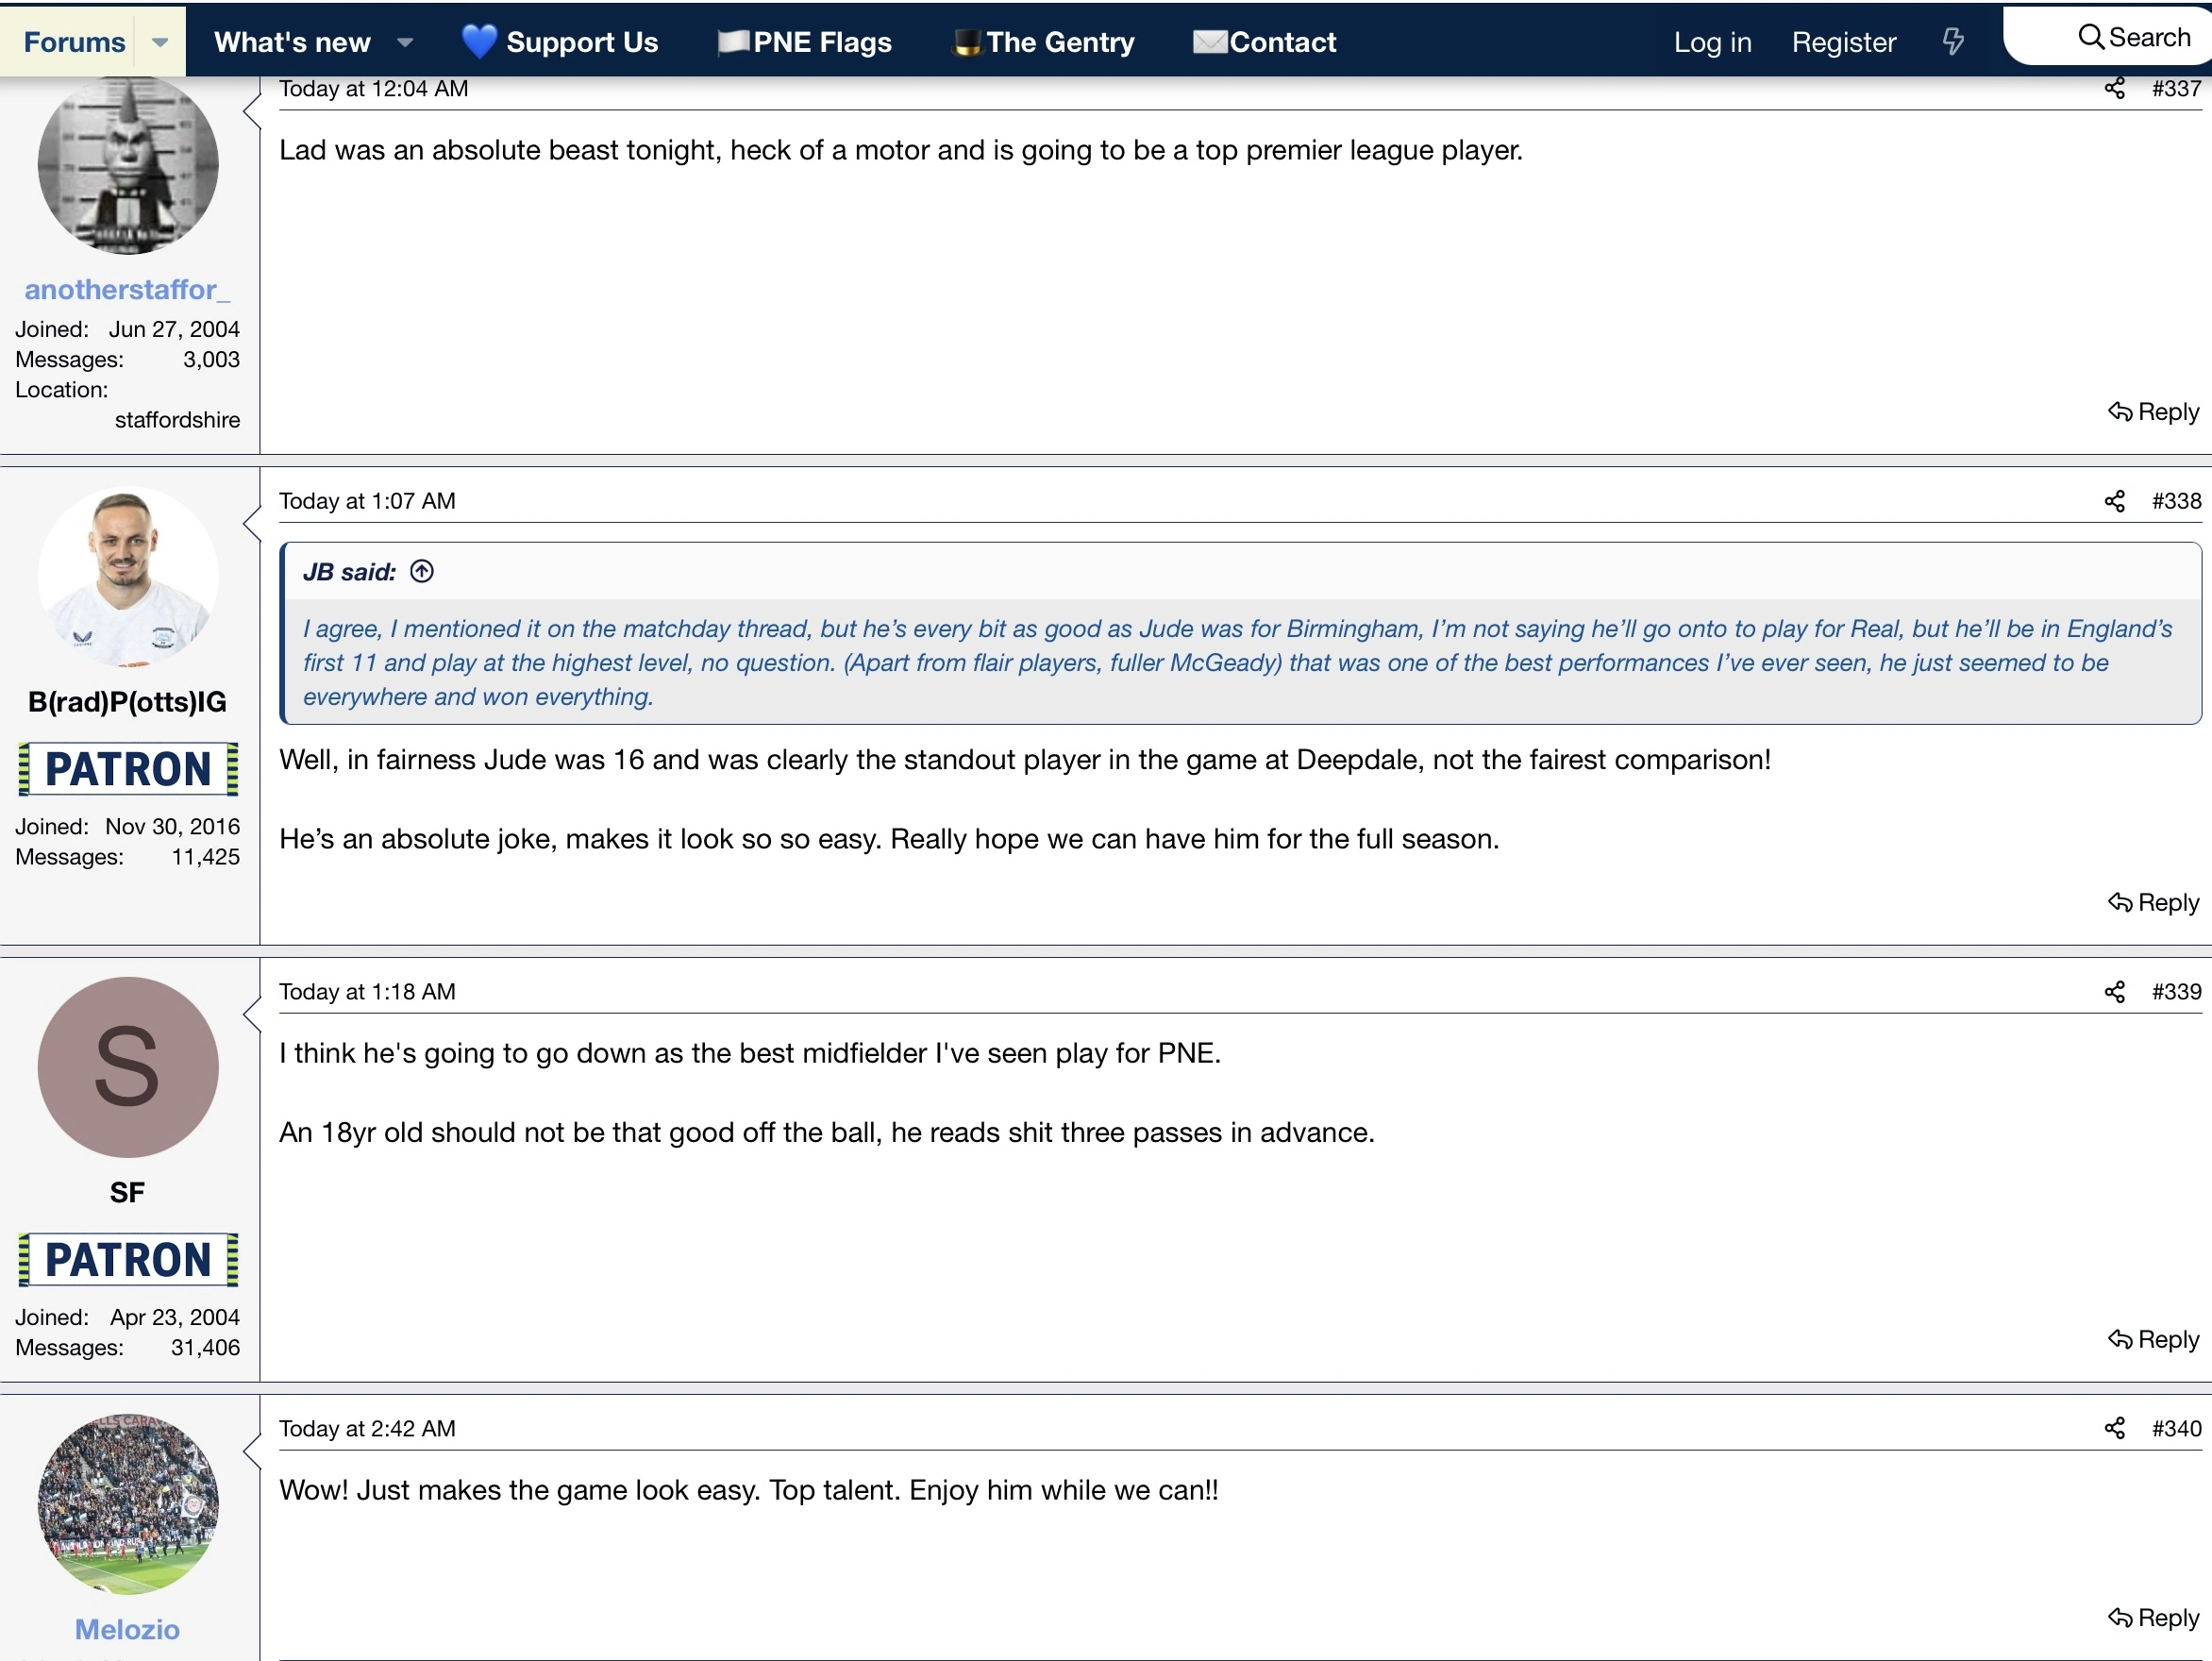Click share icon on post #337
This screenshot has height=1661, width=2212.
2114,89
